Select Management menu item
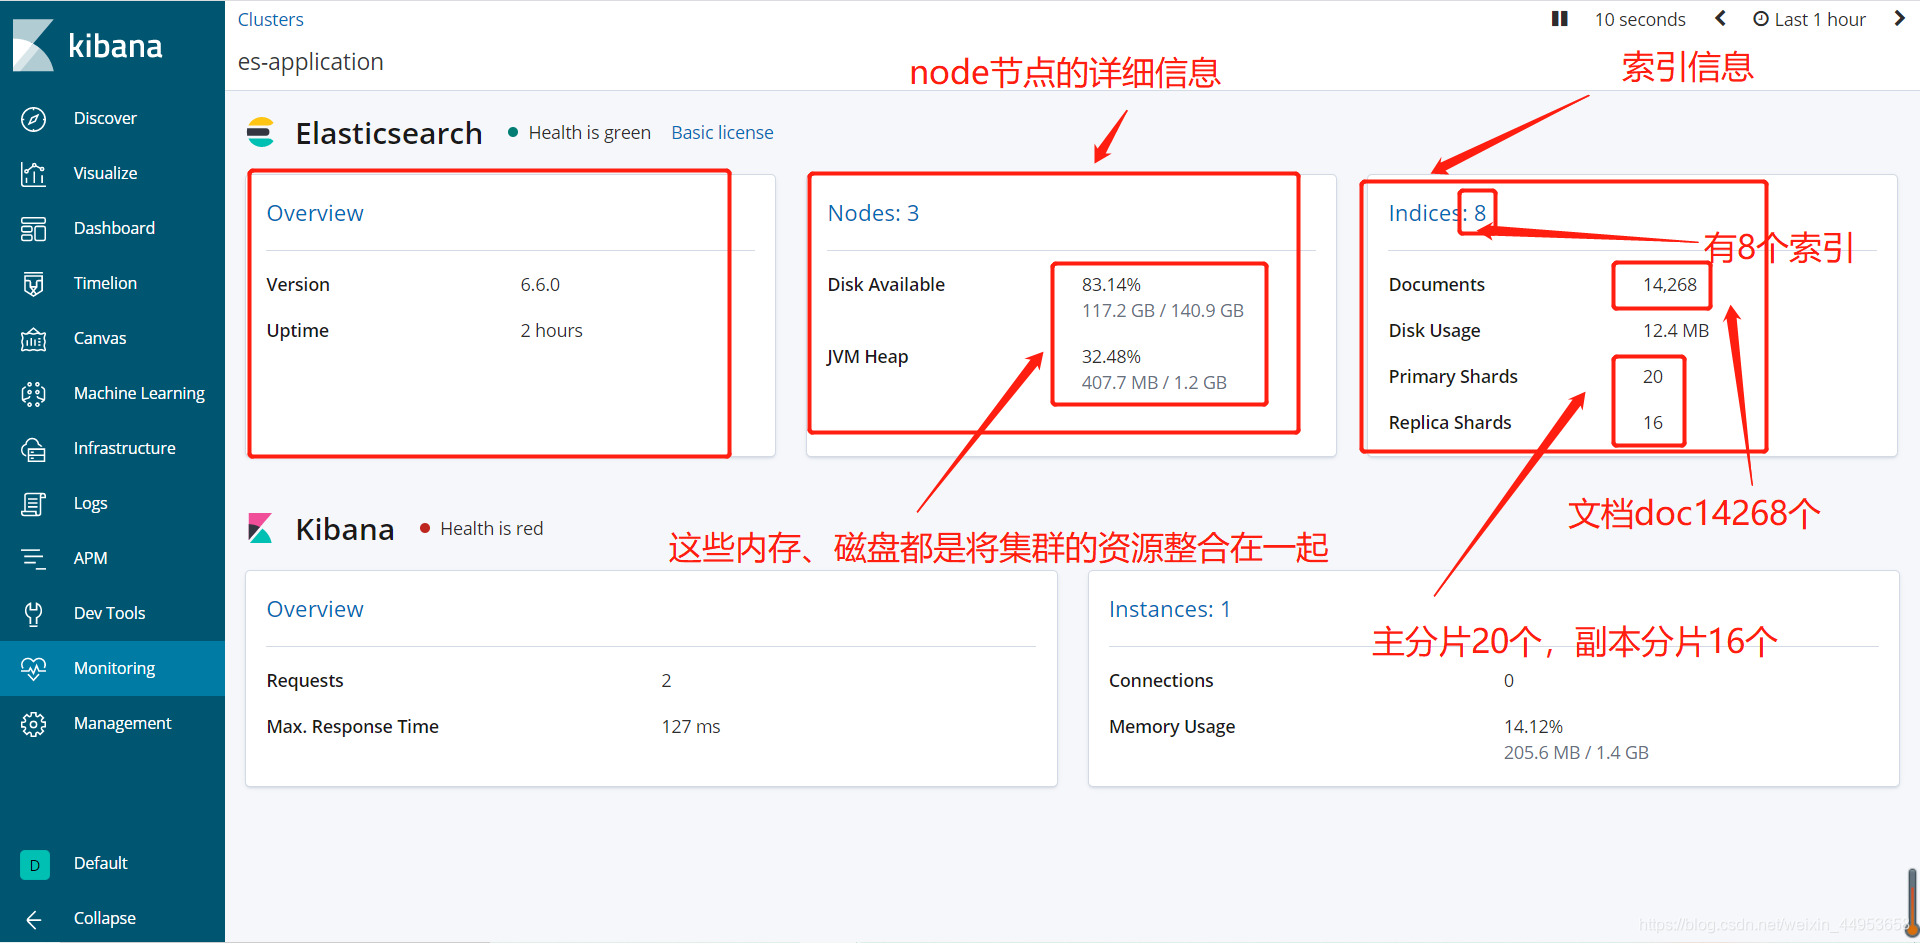This screenshot has width=1920, height=943. coord(122,724)
